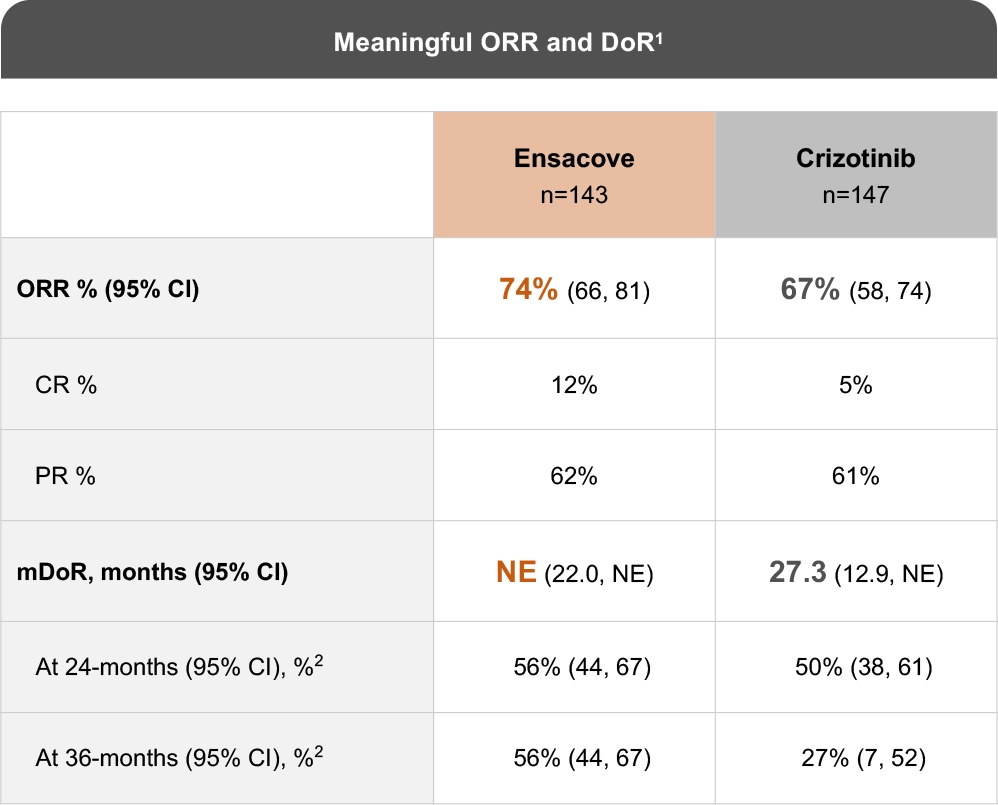Click the "mDoR, months (95% CI)" row label
998x805 pixels.
coord(152,573)
